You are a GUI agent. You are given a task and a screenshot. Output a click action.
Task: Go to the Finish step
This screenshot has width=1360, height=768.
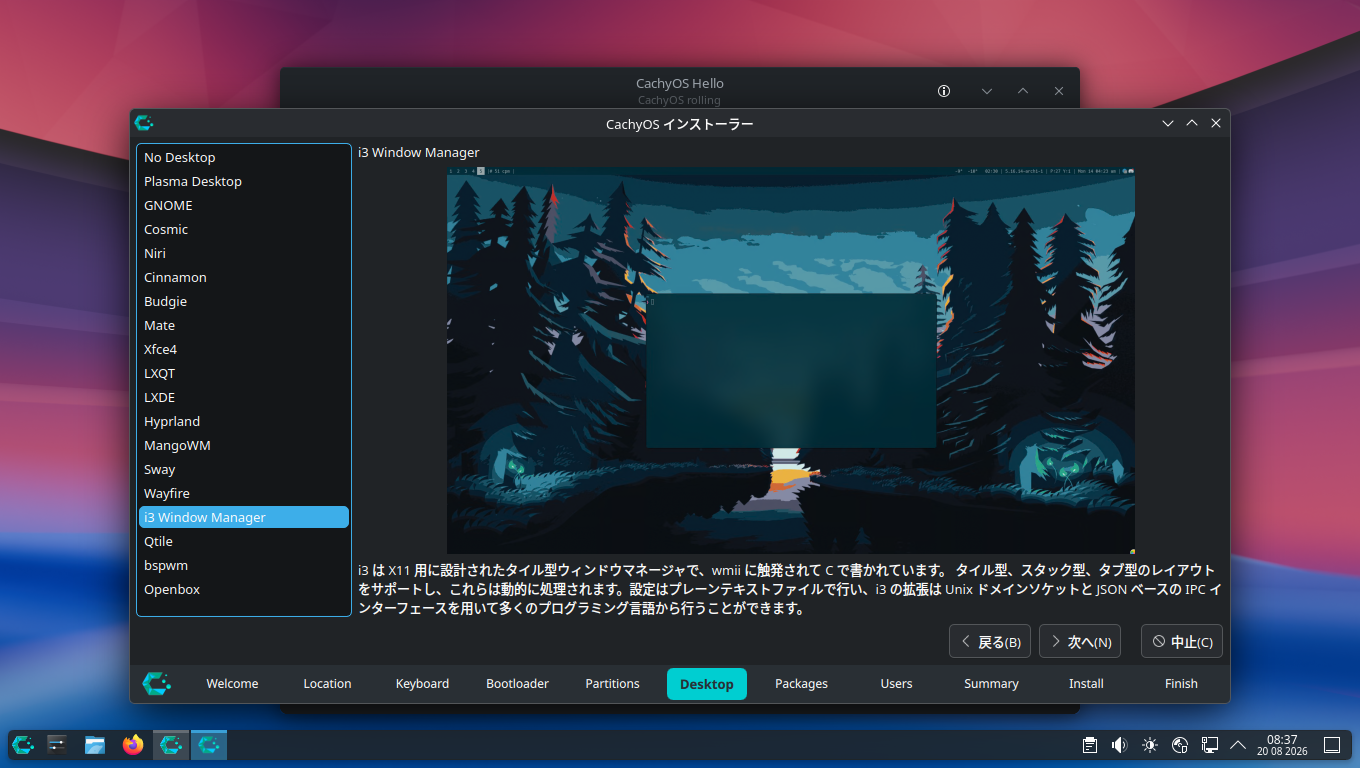(x=1181, y=684)
